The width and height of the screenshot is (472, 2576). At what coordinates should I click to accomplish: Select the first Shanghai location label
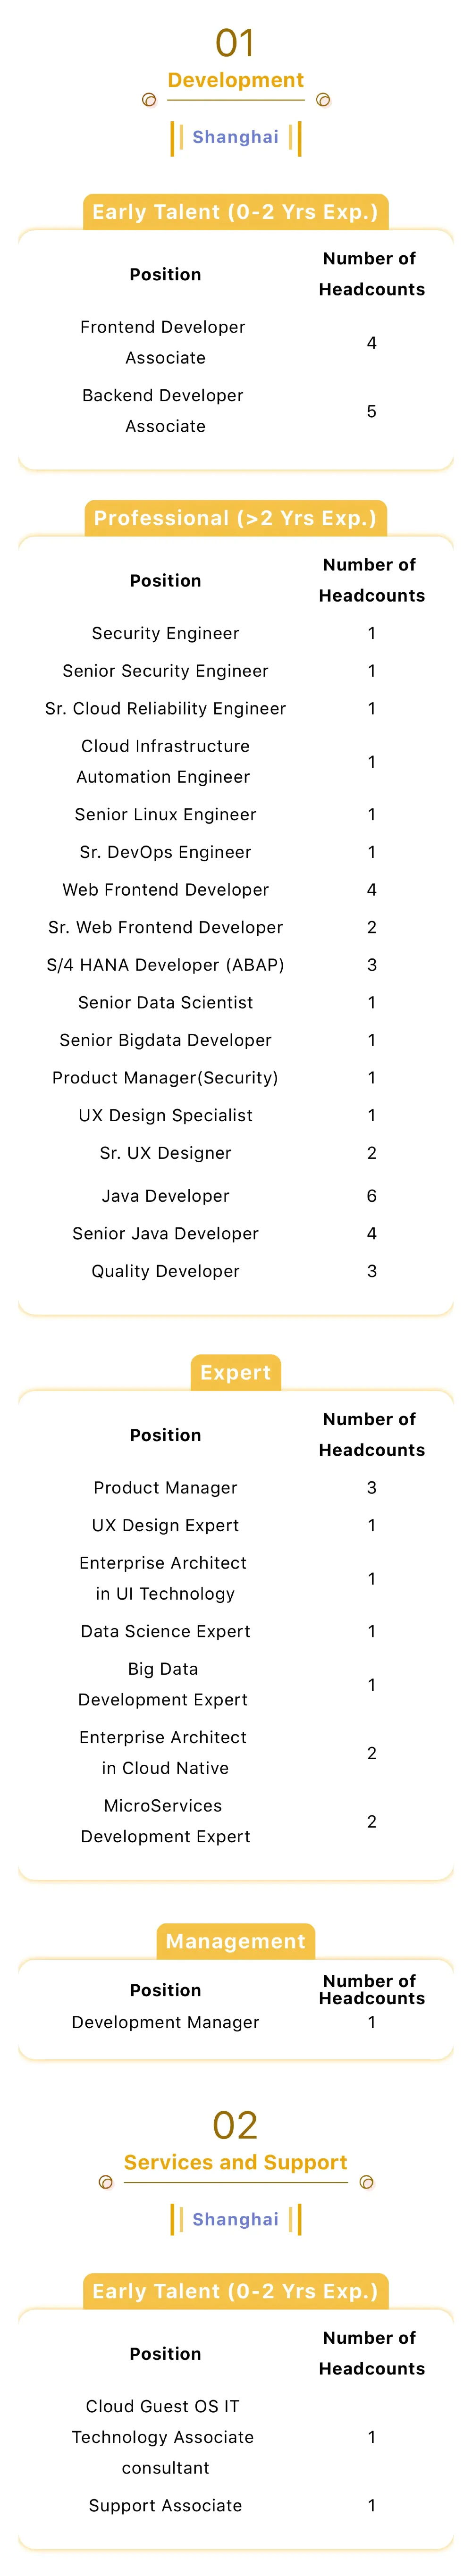(x=236, y=137)
